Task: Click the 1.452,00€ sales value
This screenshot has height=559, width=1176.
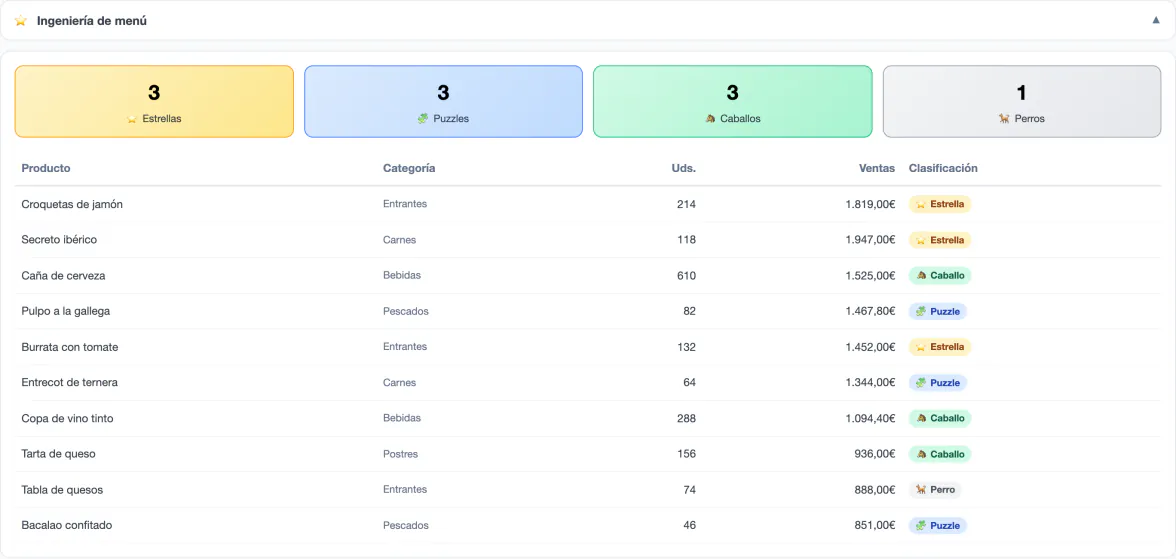Action: click(870, 347)
